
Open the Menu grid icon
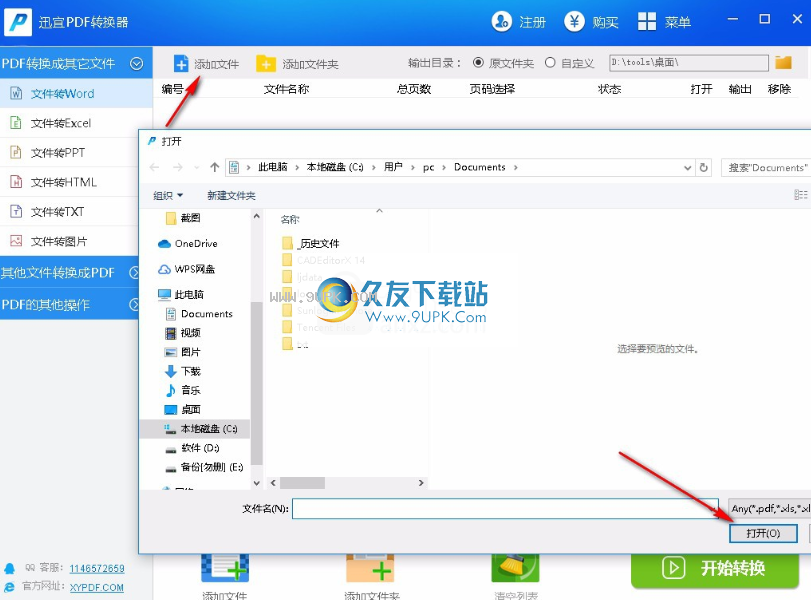click(647, 22)
